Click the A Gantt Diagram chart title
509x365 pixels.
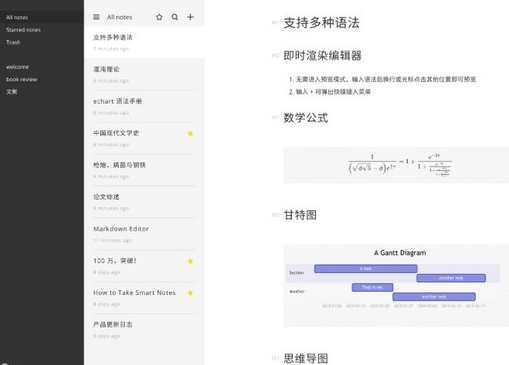pyautogui.click(x=400, y=253)
